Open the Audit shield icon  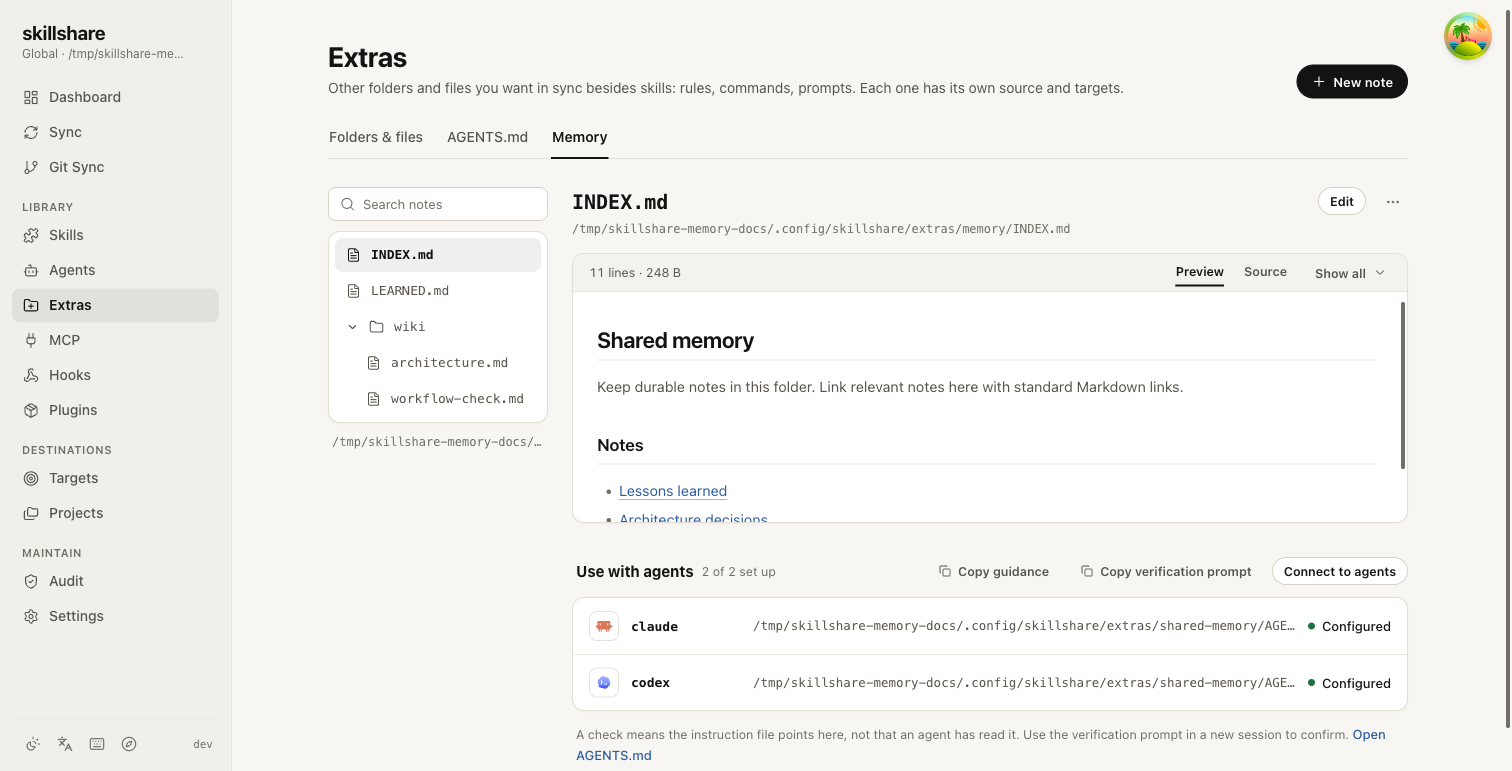pos(31,581)
